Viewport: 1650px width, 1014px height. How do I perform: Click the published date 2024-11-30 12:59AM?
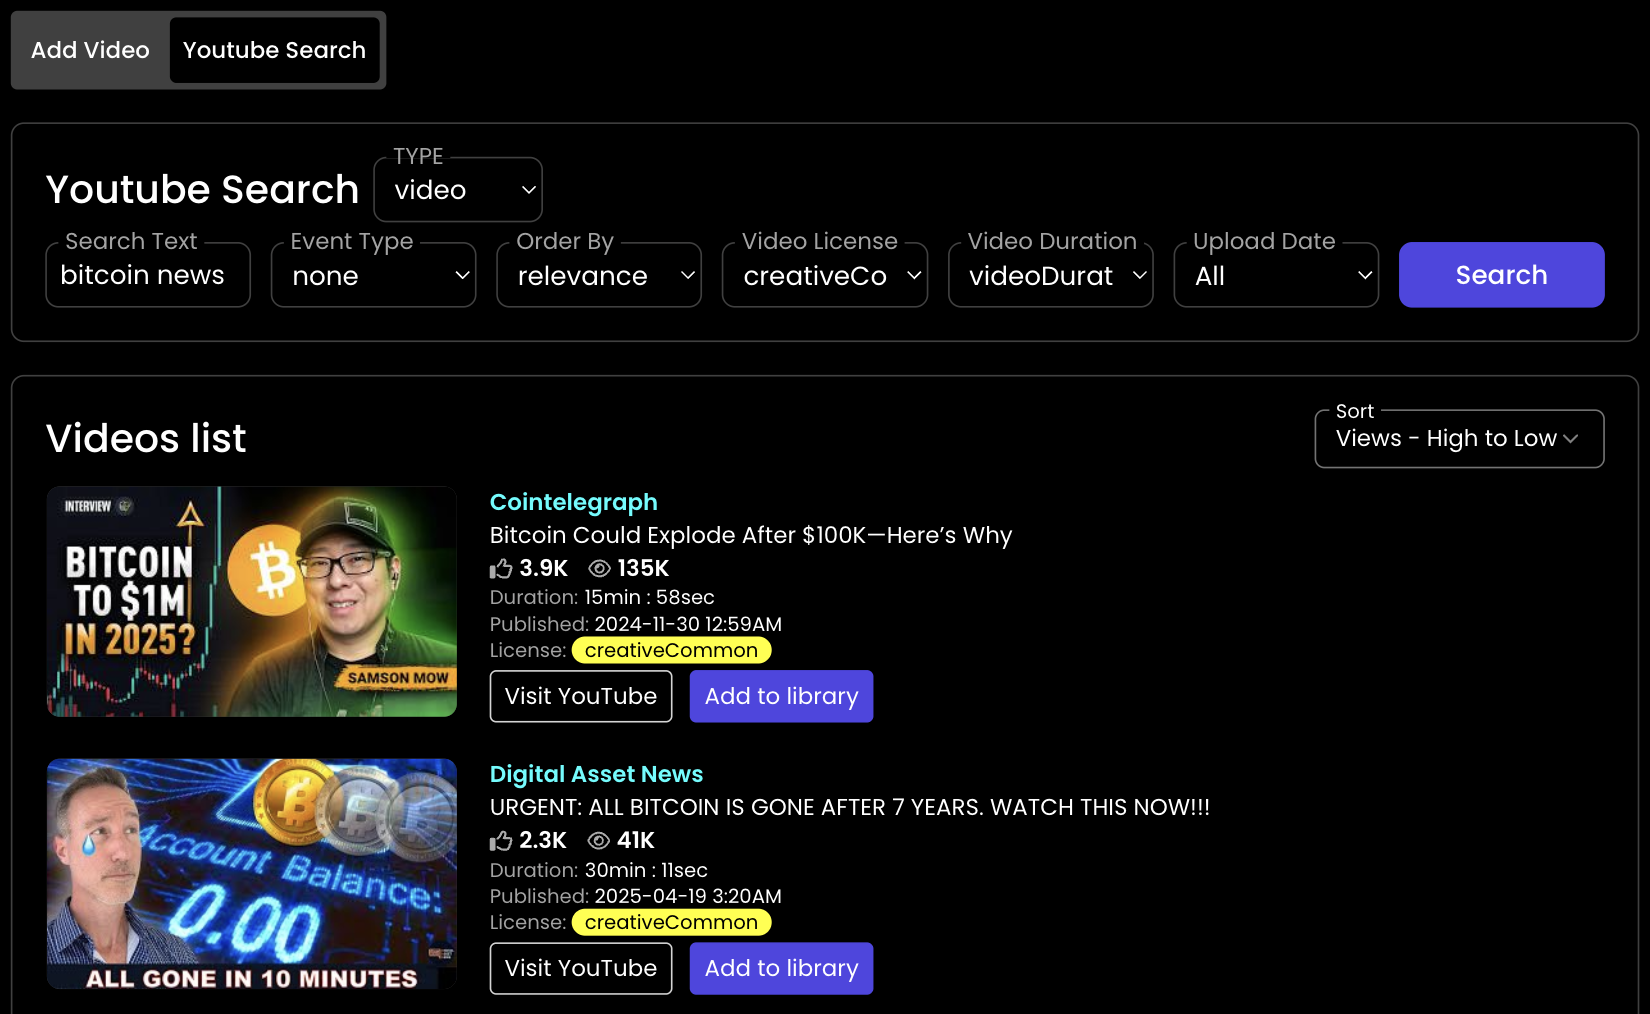point(688,624)
